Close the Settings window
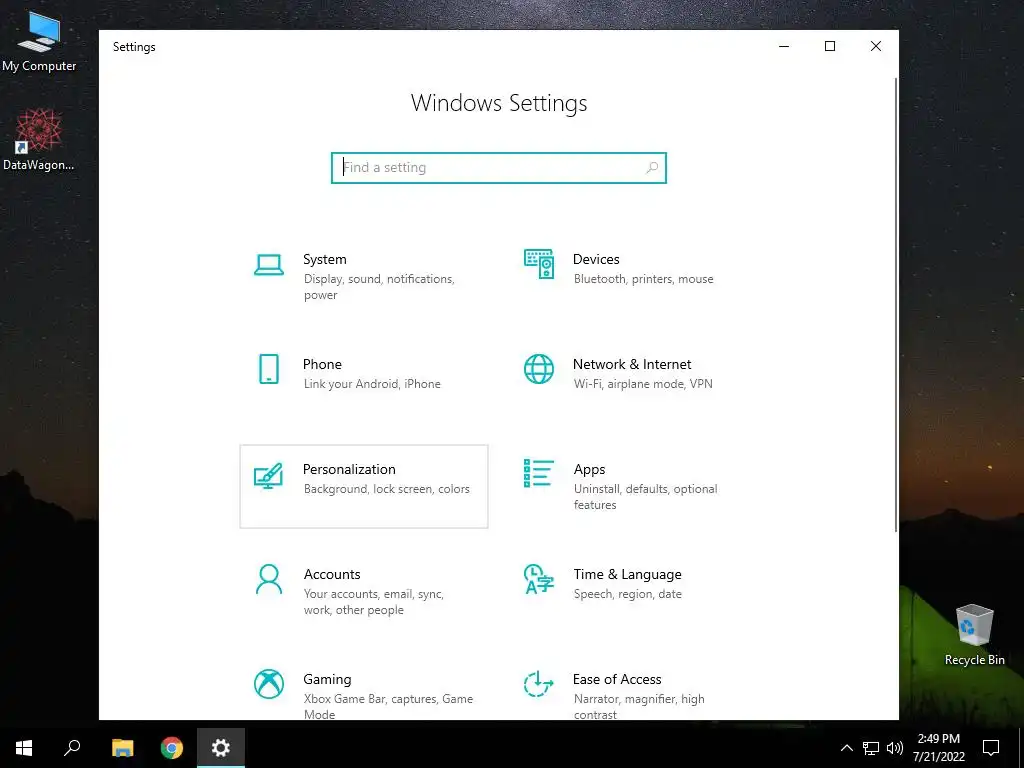This screenshot has width=1024, height=768. tap(876, 46)
